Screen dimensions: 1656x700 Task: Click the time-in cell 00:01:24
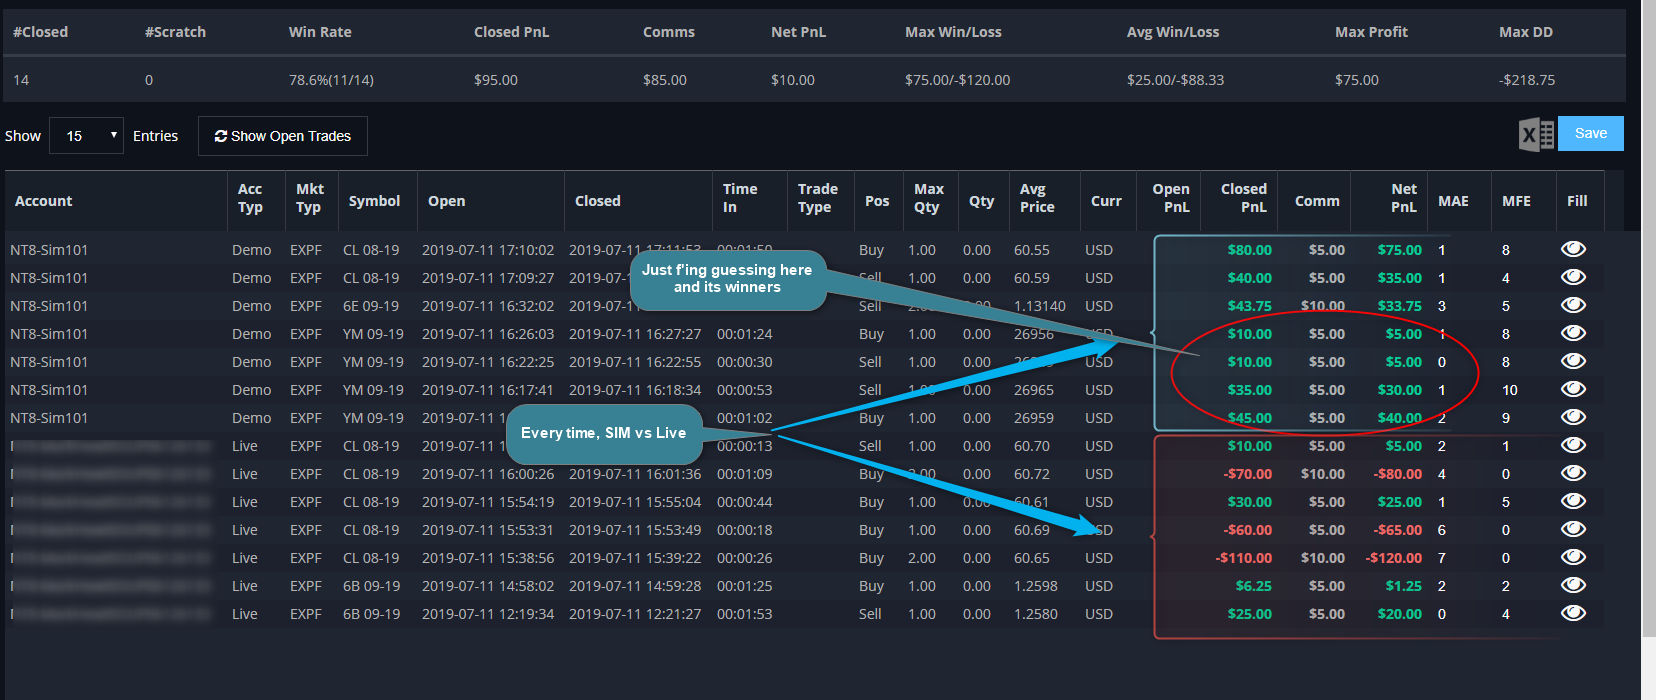point(744,334)
